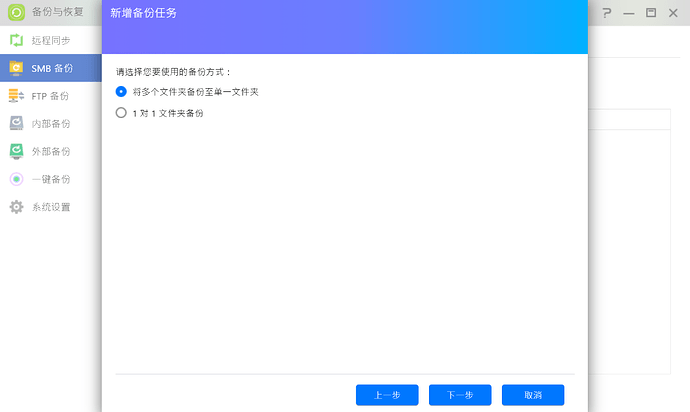Select the 1 对 1 文件夹备份 radio button

(121, 113)
